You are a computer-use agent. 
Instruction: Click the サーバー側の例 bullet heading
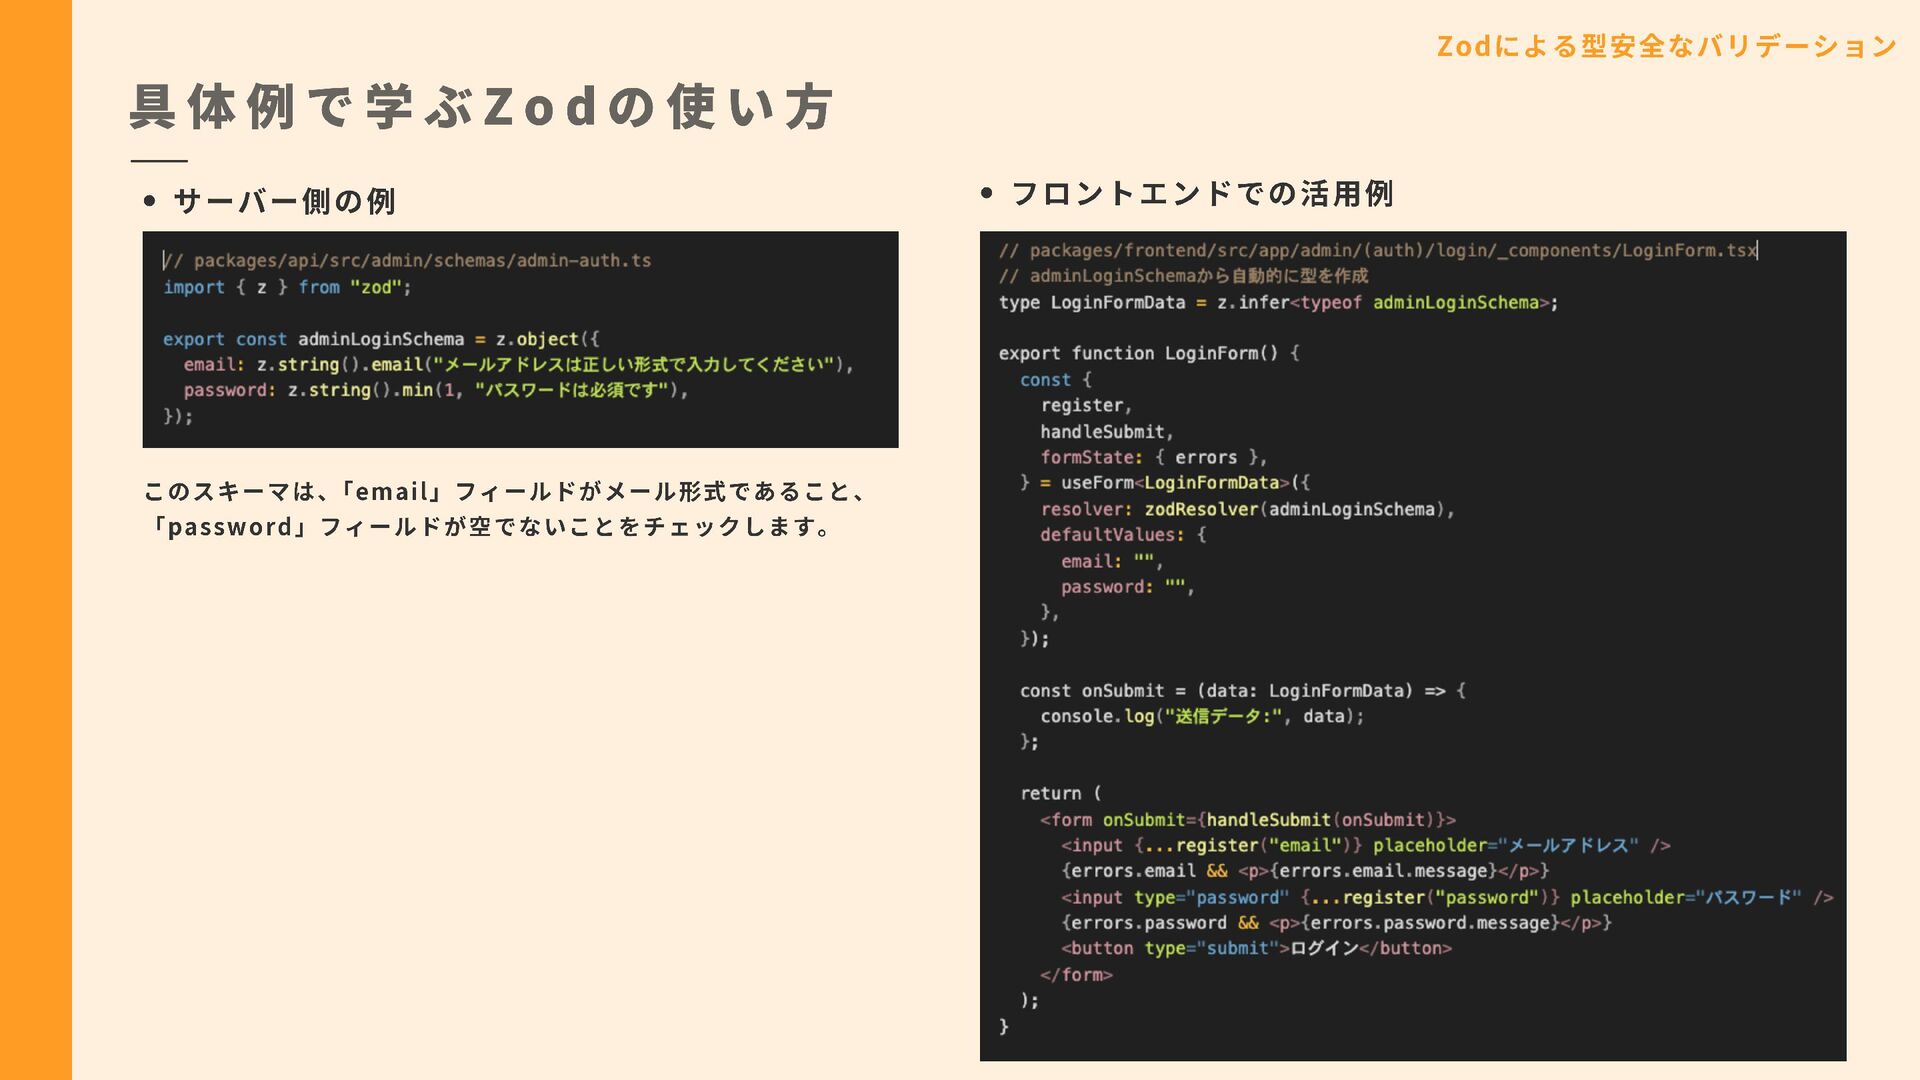point(285,202)
